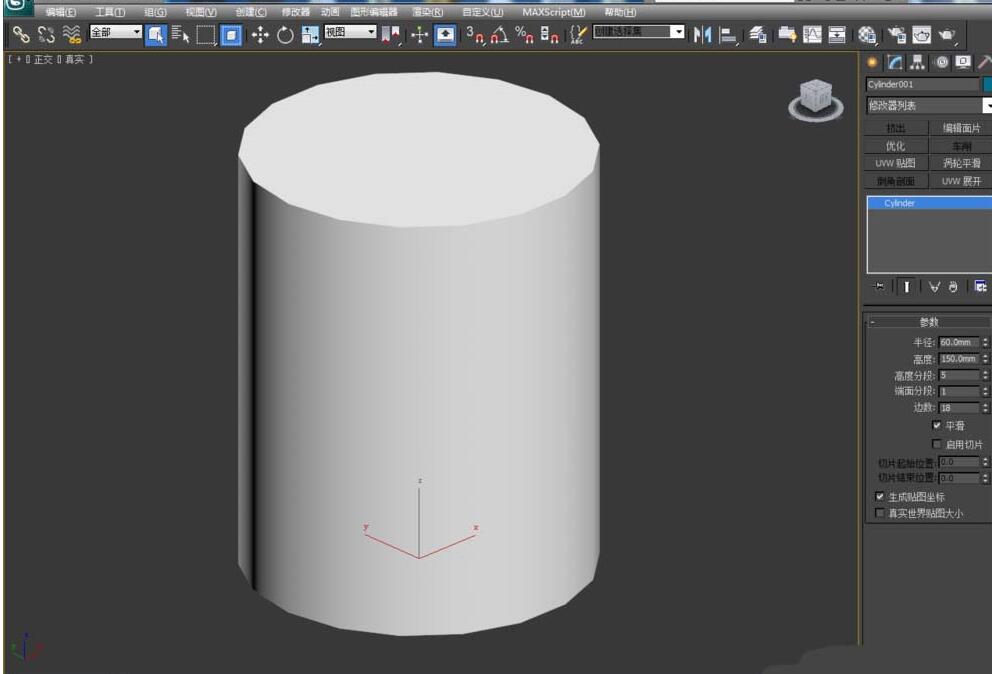Click the Select and Manipulate icon
Viewport: 992px width, 674px height.
pos(419,35)
